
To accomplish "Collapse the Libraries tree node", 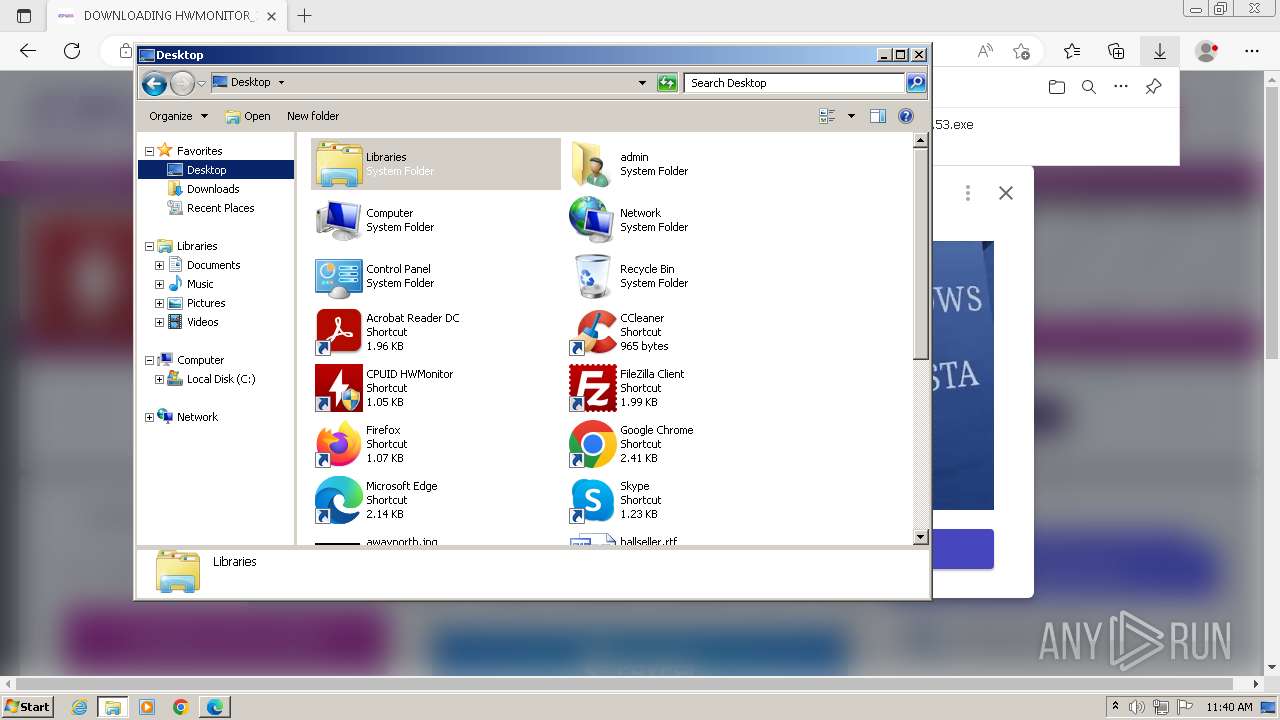I will (x=150, y=246).
